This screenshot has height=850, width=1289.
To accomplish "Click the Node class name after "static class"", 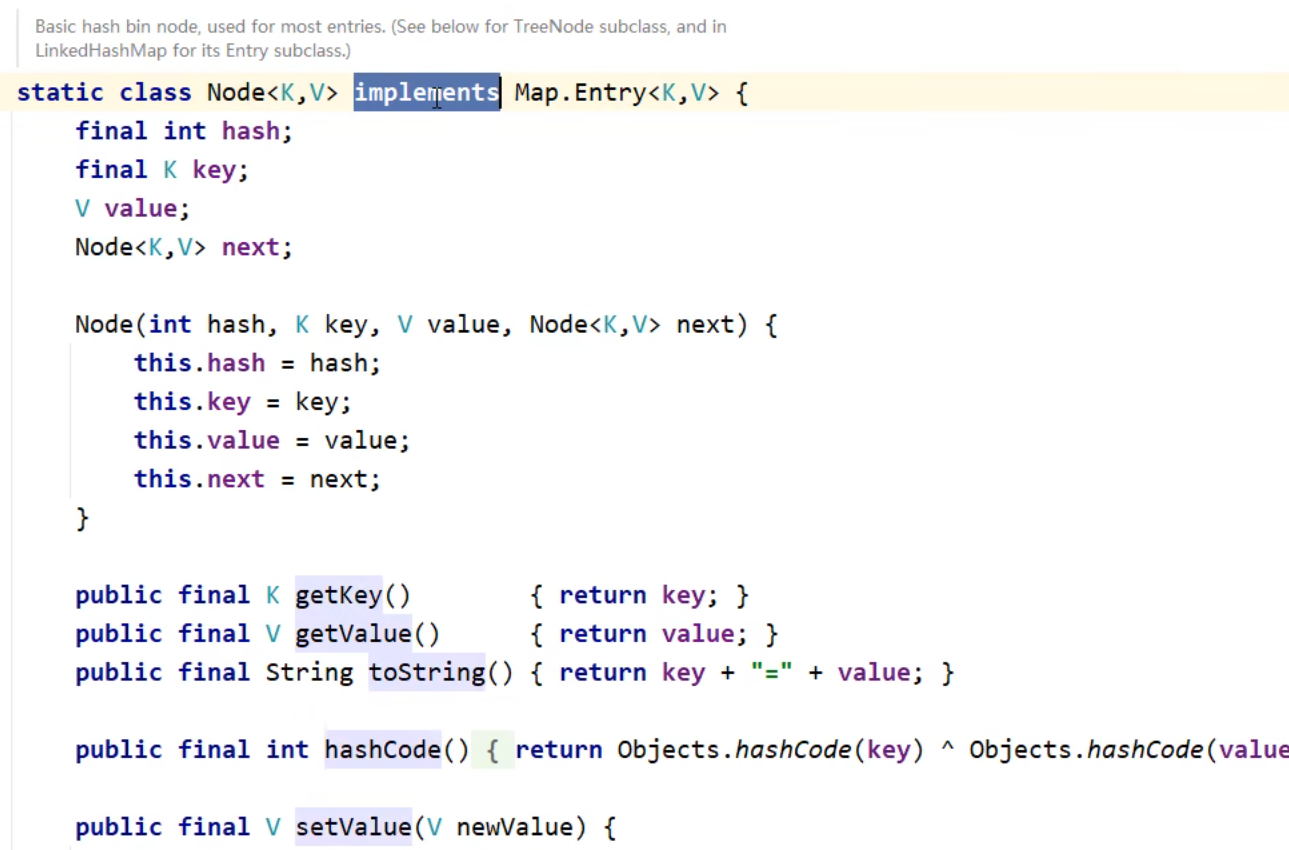I will tap(236, 93).
